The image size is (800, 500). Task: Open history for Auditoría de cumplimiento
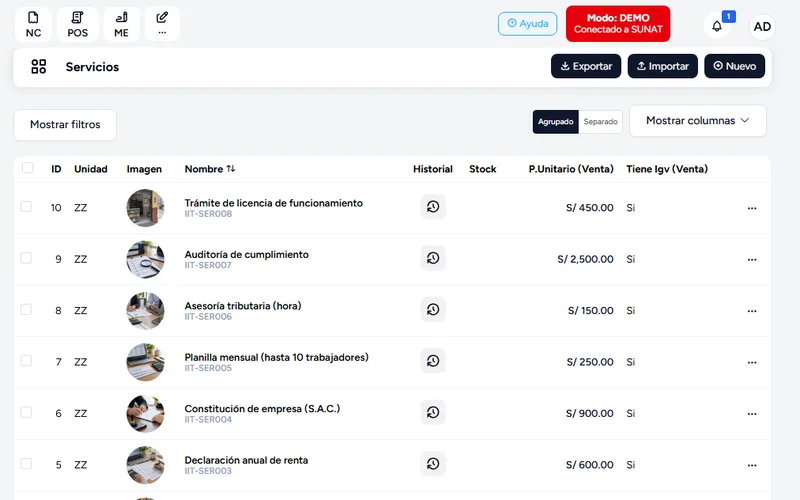point(433,258)
